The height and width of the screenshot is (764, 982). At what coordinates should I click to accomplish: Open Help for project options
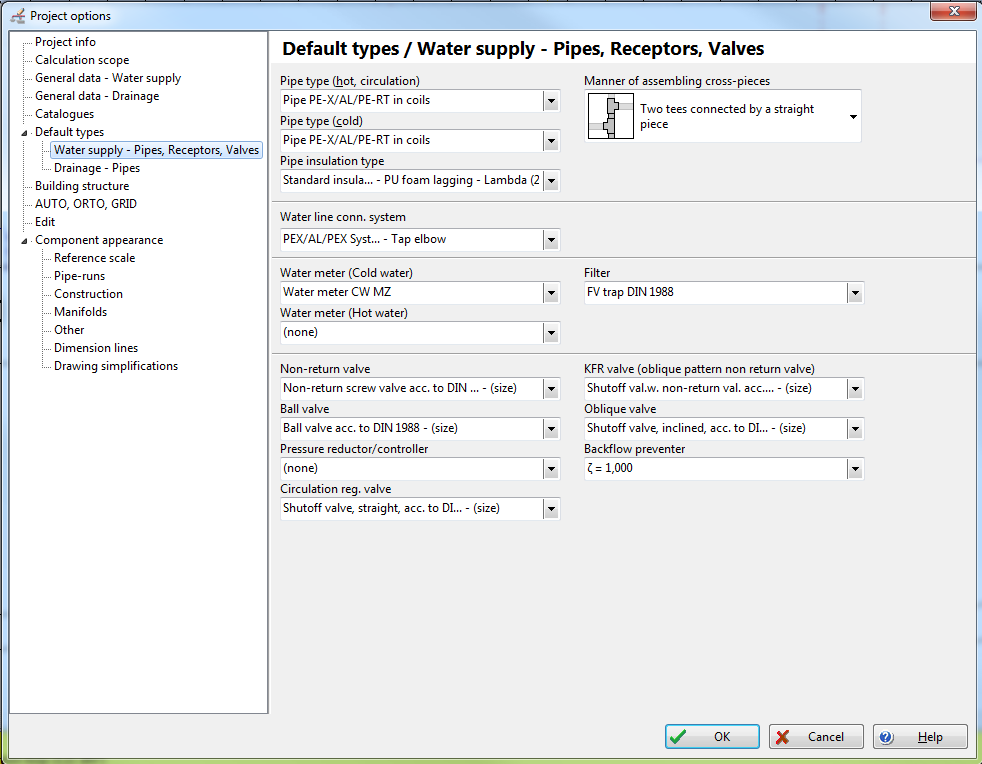click(x=920, y=737)
